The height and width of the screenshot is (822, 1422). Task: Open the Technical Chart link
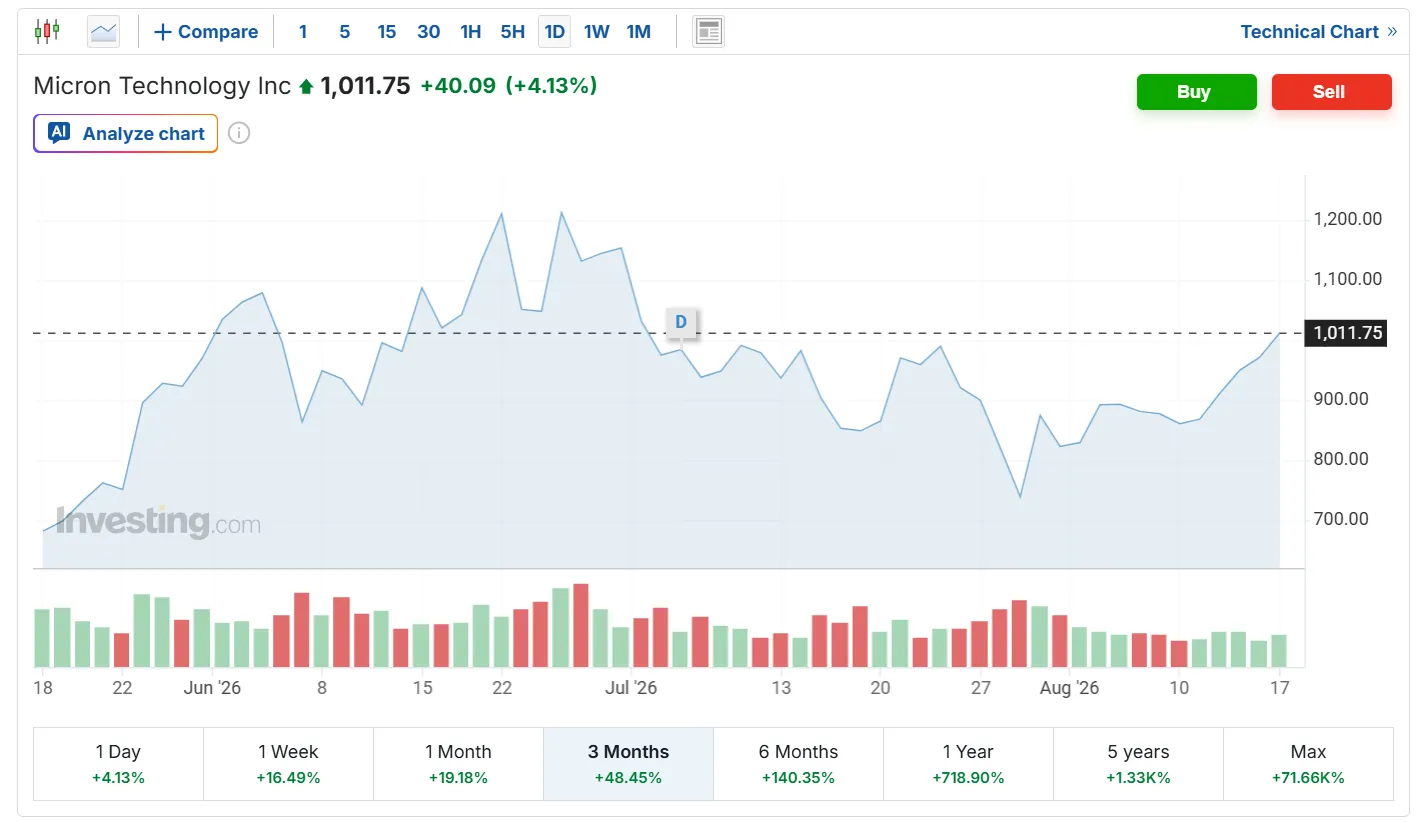tap(1319, 32)
